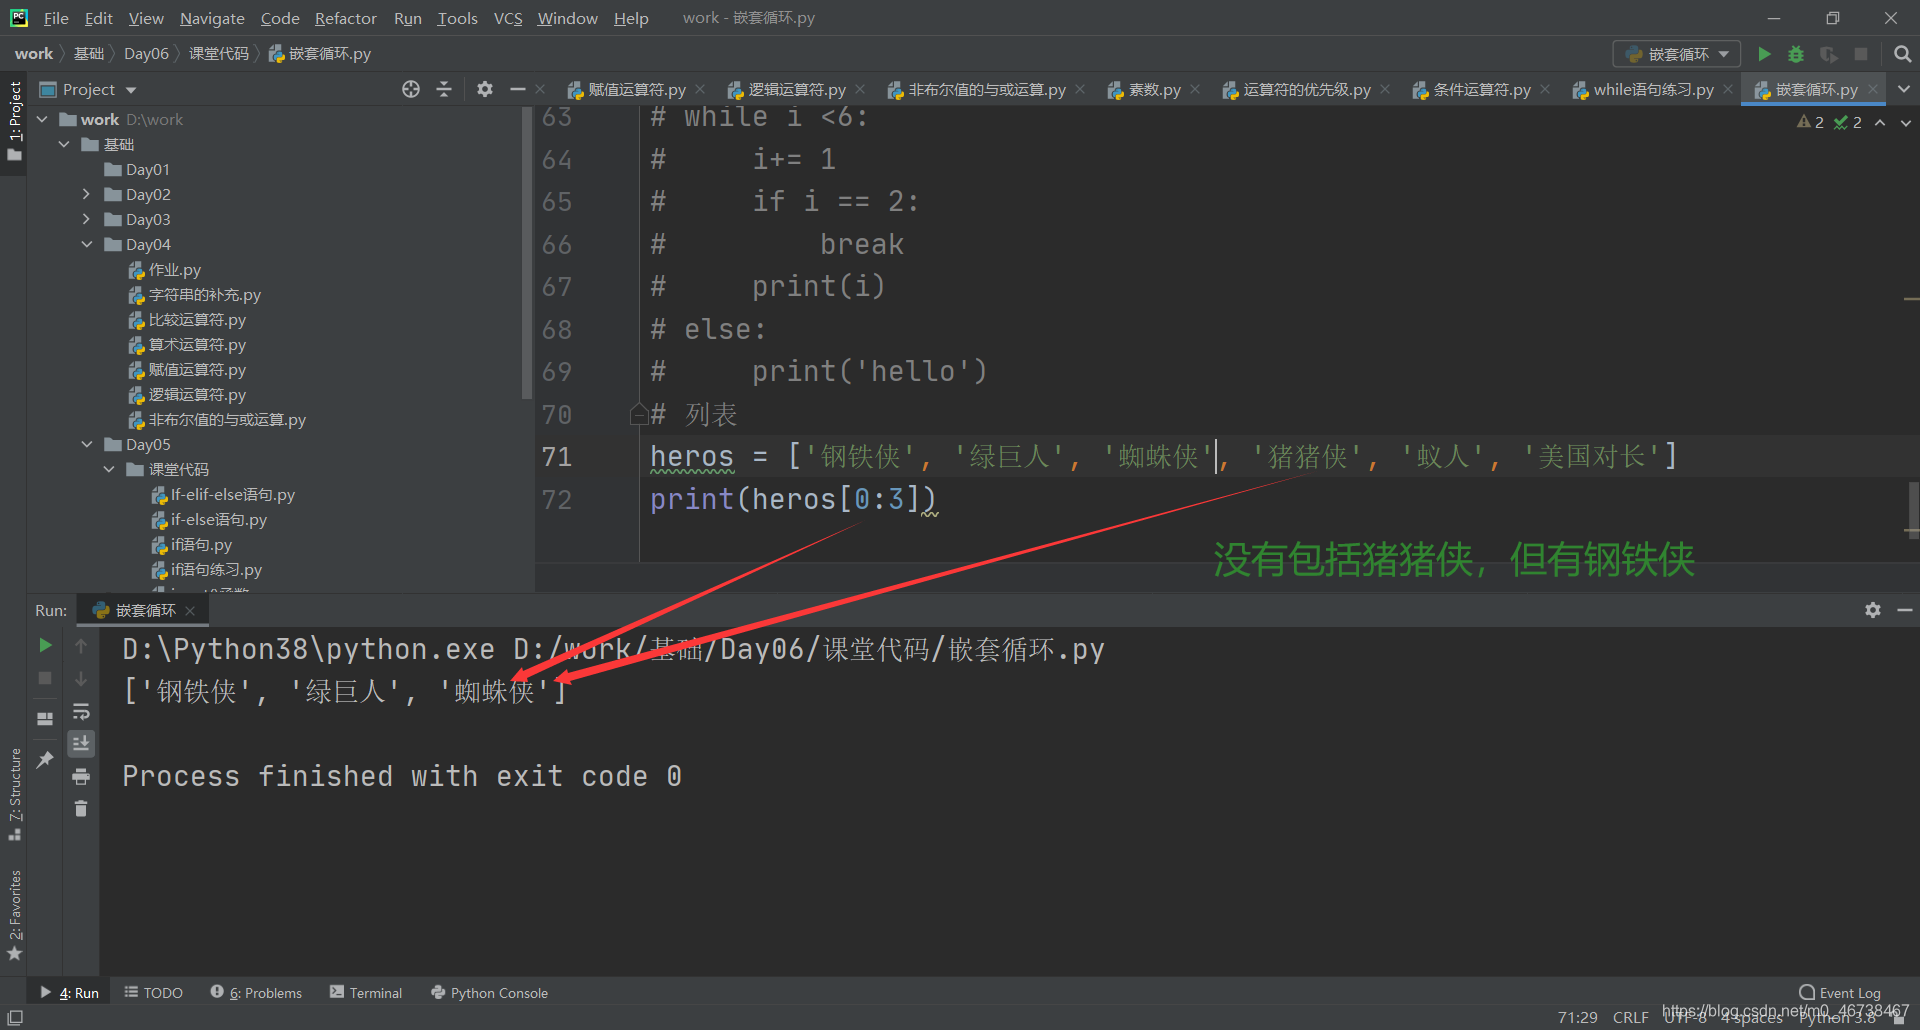Restore layout icon in Run panel
1920x1030 pixels.
click(45, 718)
